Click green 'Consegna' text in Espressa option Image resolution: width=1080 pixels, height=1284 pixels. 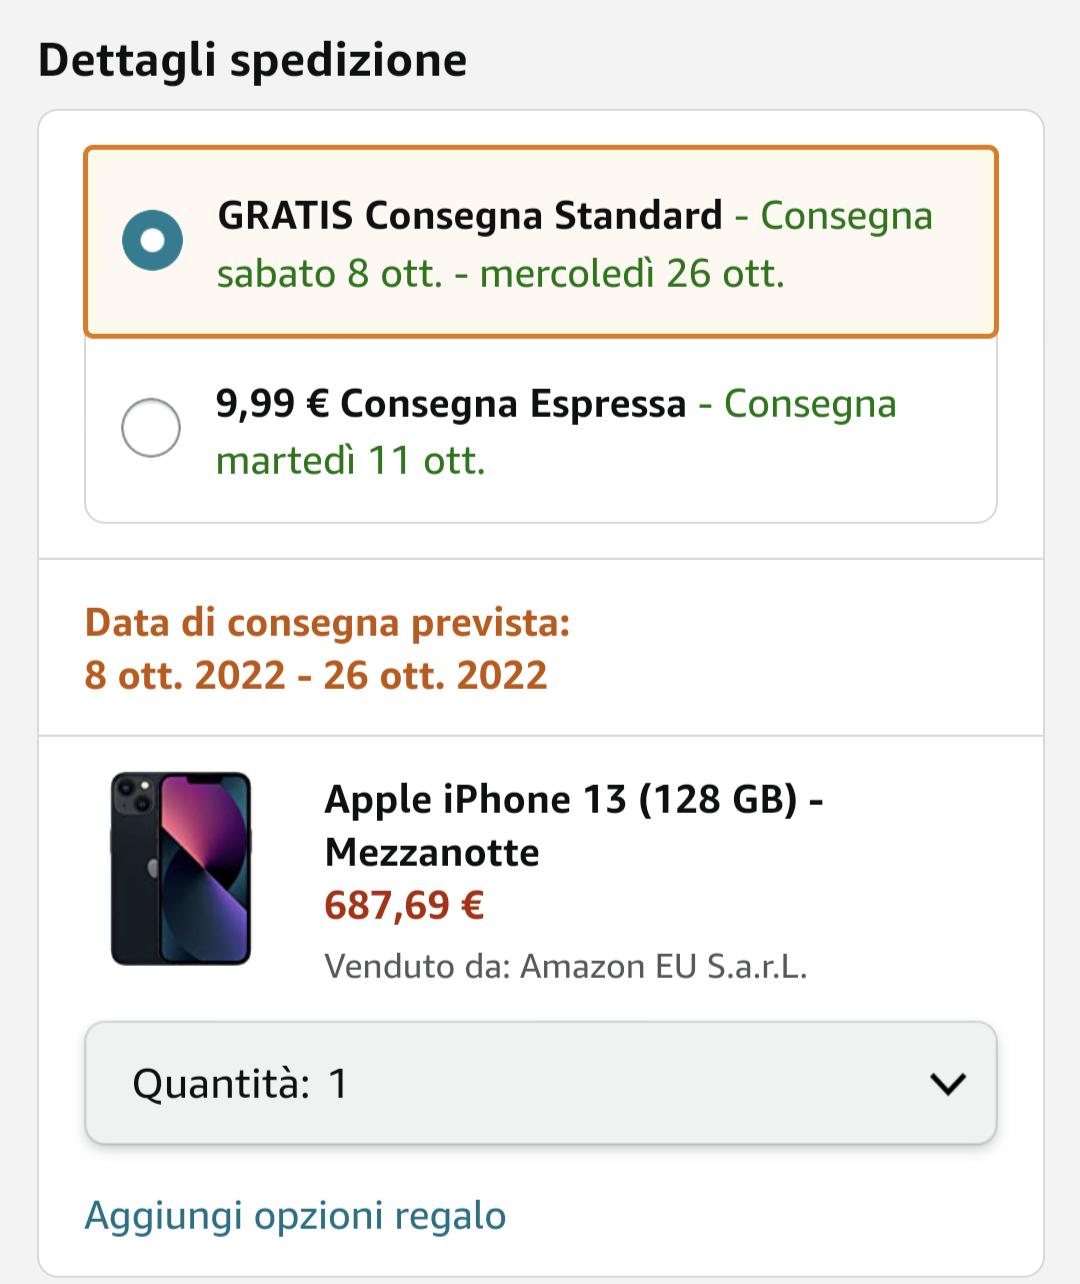coord(810,404)
